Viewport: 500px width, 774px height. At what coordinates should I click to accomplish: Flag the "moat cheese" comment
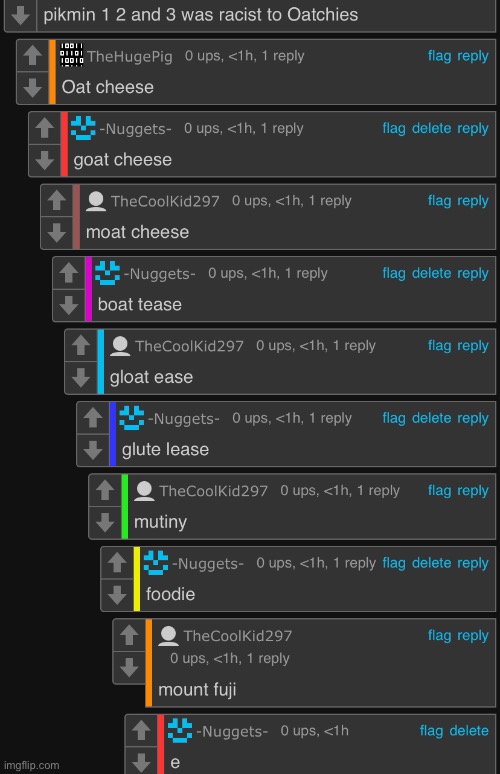[x=439, y=201]
